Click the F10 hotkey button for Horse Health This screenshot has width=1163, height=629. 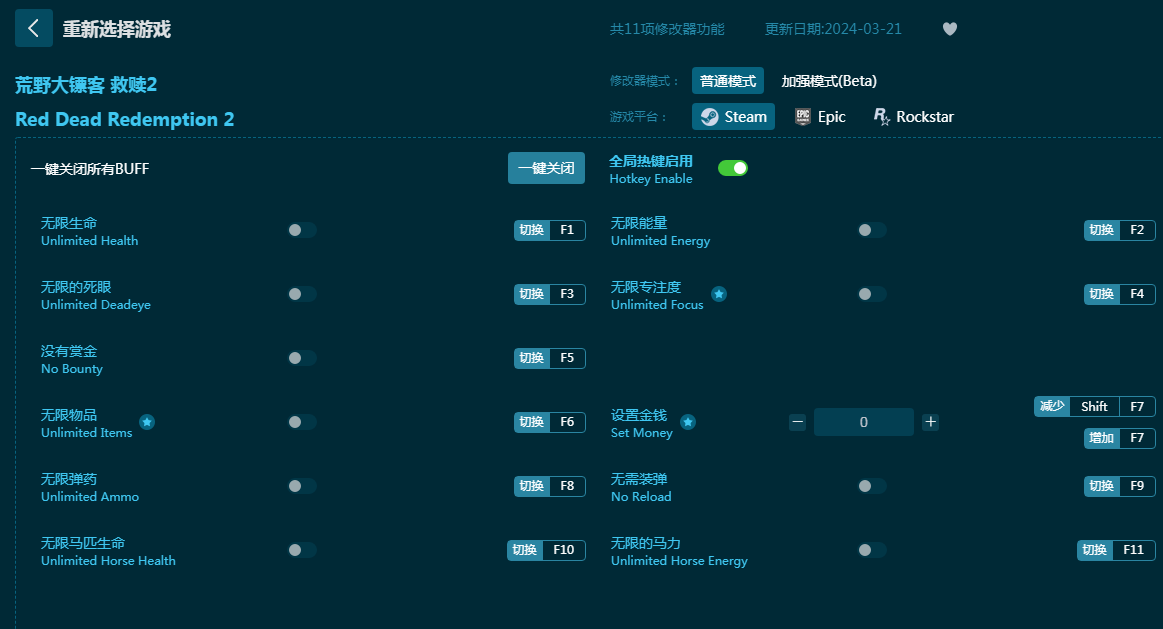(547, 550)
